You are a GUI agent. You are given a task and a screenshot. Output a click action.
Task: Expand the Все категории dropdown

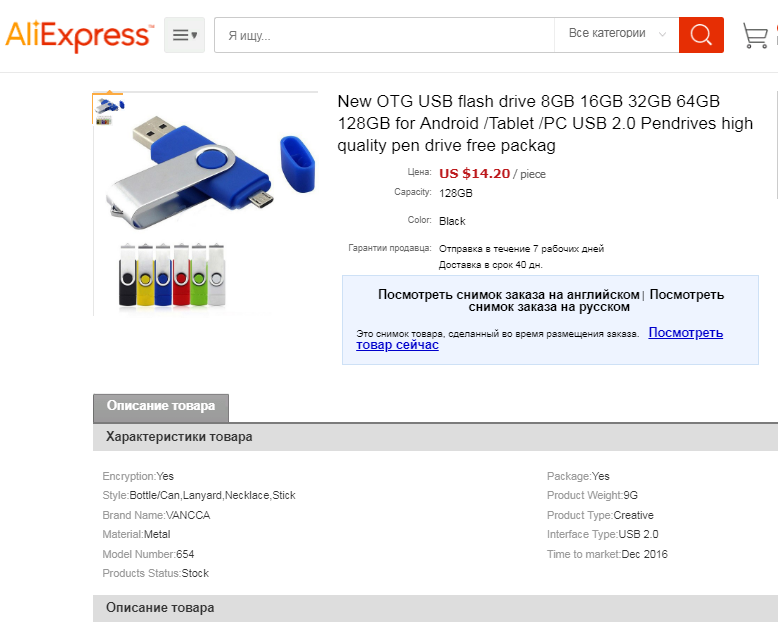(x=617, y=35)
